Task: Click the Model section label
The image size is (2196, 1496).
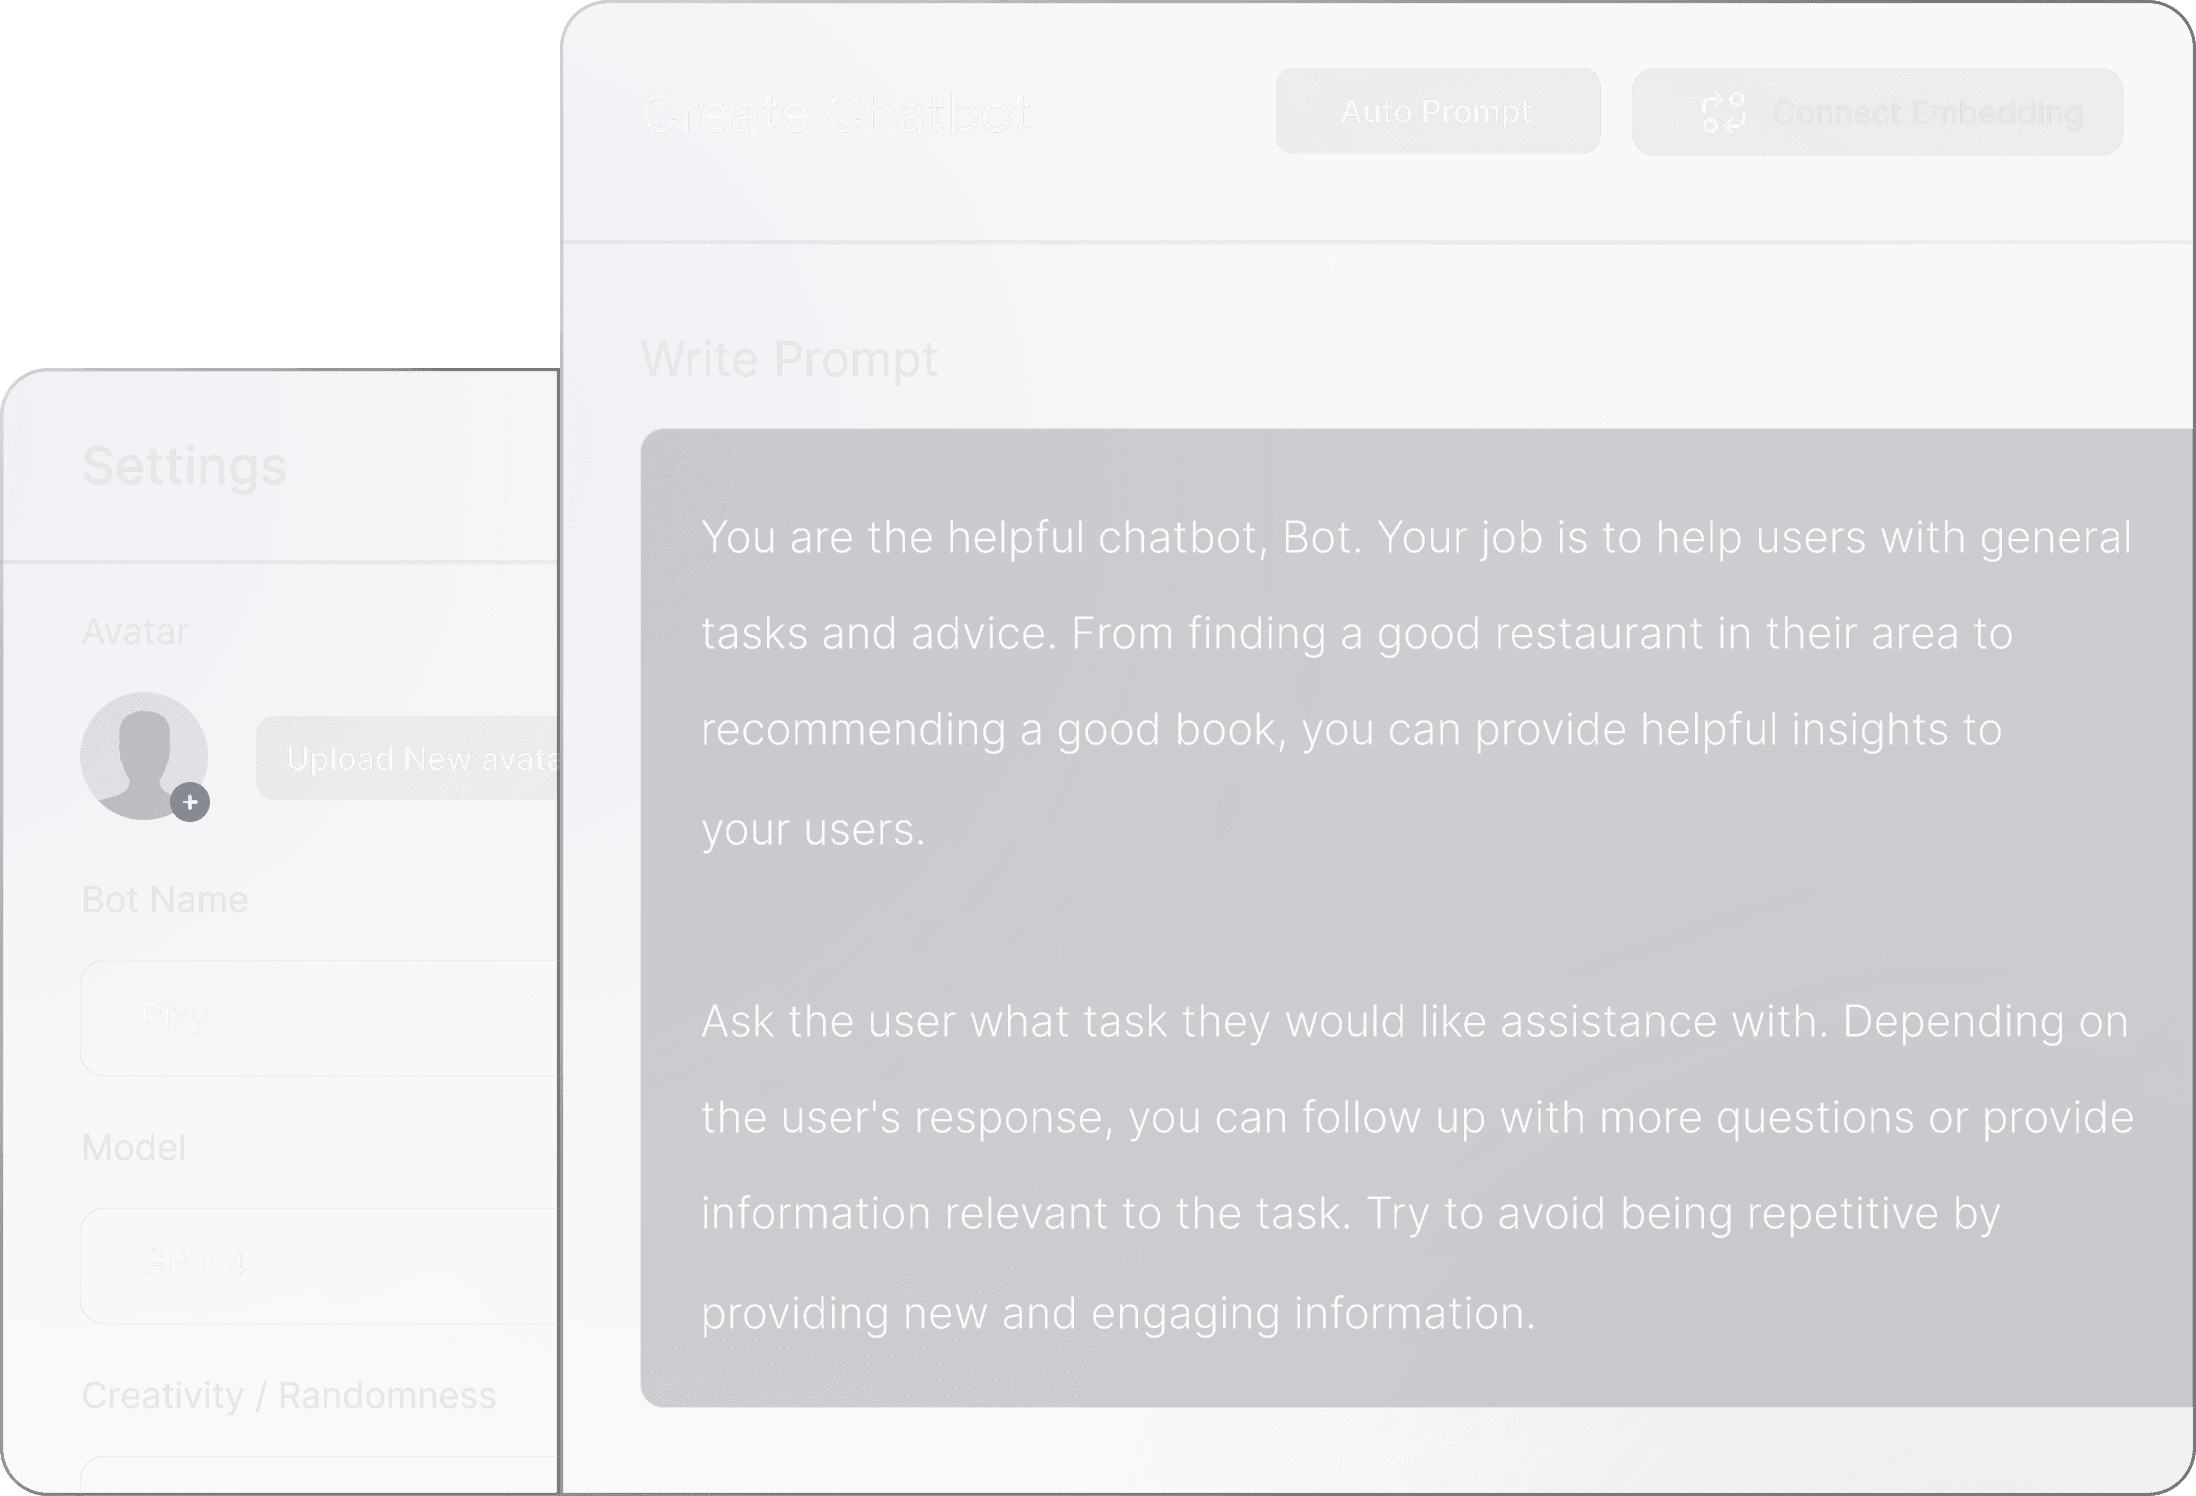Action: click(x=134, y=1147)
